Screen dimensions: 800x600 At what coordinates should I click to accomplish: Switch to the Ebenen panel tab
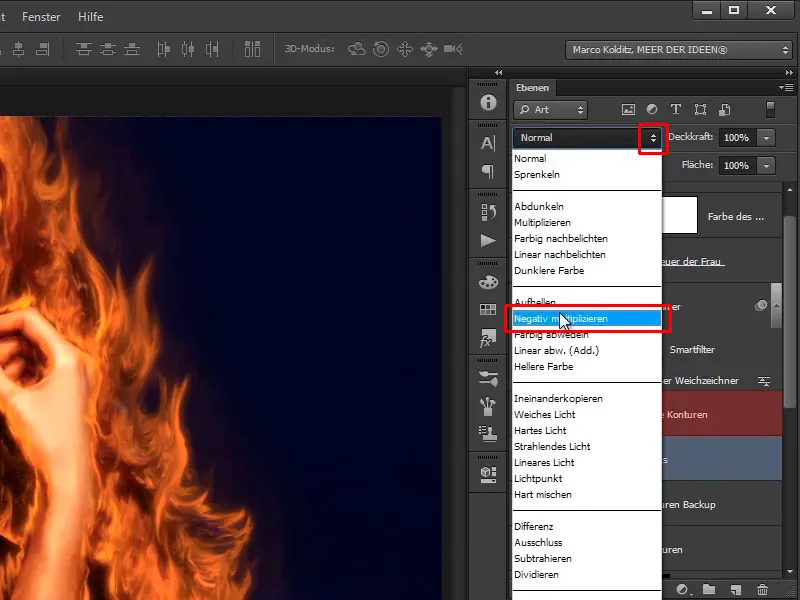(x=533, y=88)
